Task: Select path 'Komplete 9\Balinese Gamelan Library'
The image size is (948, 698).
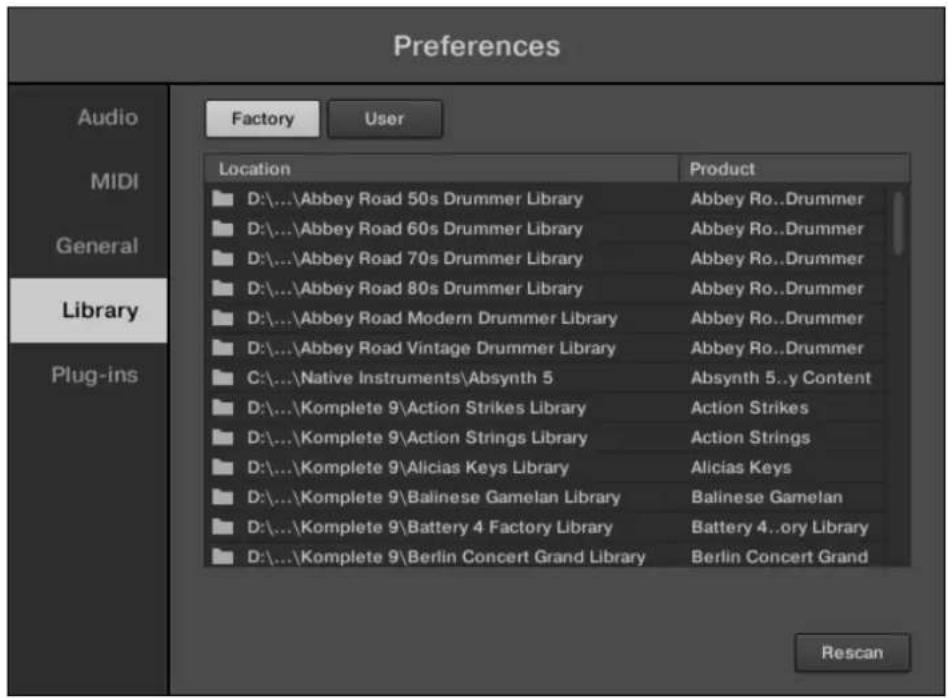Action: 433,497
